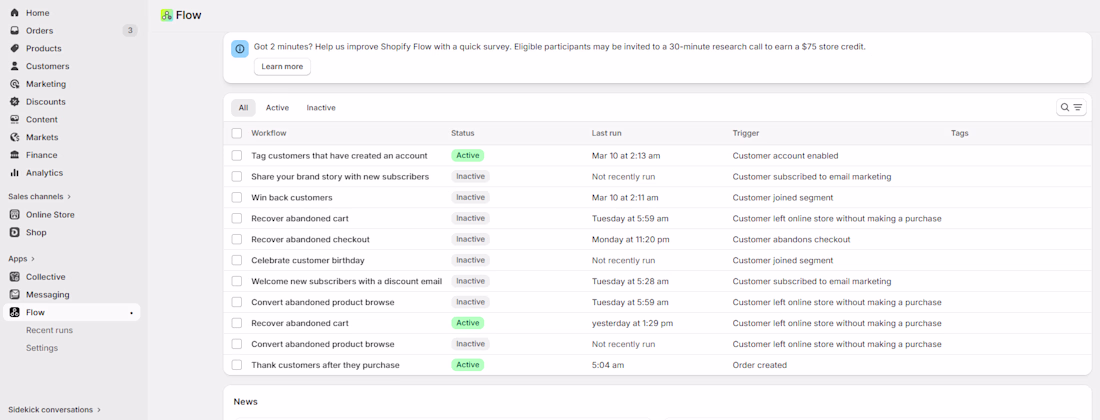
Task: Switch to the Active tab
Action: pos(277,108)
